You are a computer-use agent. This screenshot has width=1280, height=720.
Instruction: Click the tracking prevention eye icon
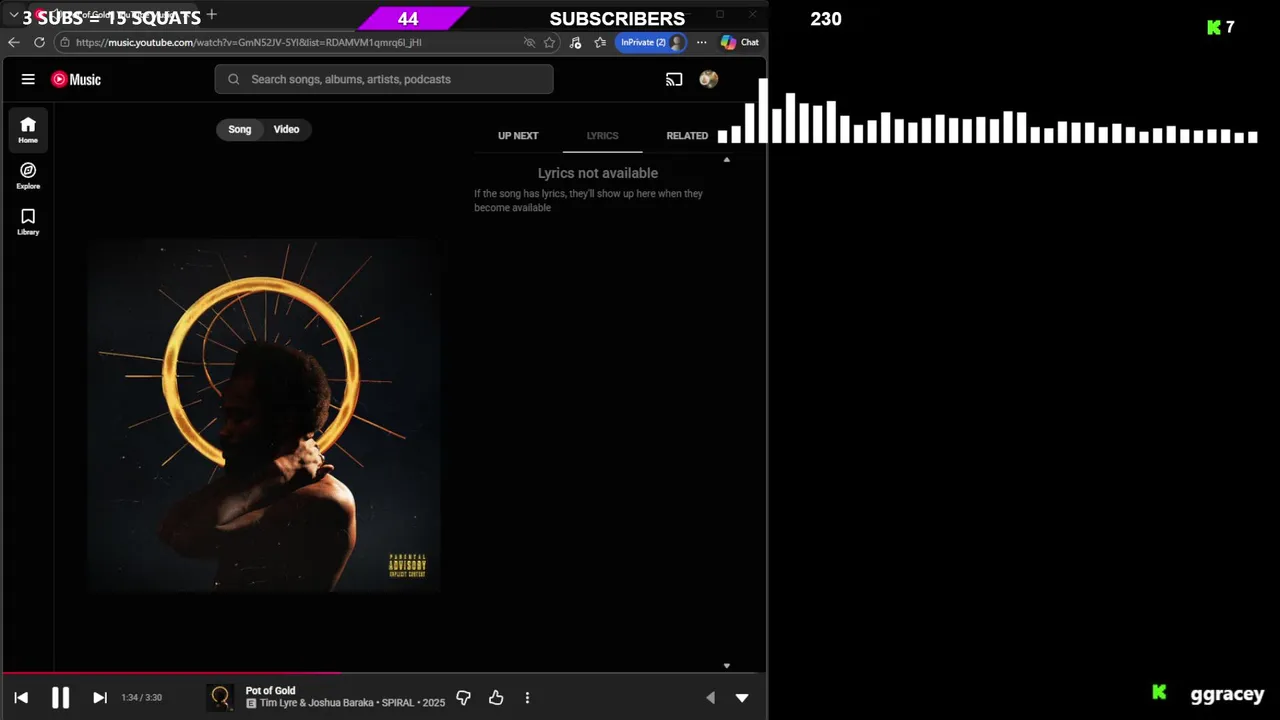tap(529, 42)
